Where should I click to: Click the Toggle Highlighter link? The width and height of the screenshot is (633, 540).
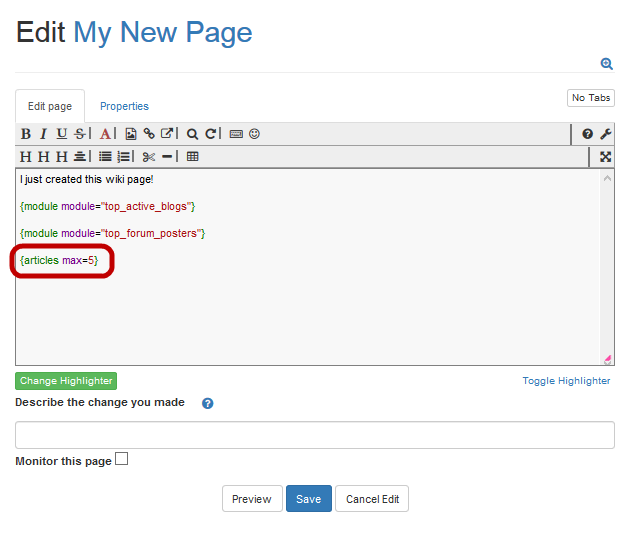(x=566, y=381)
